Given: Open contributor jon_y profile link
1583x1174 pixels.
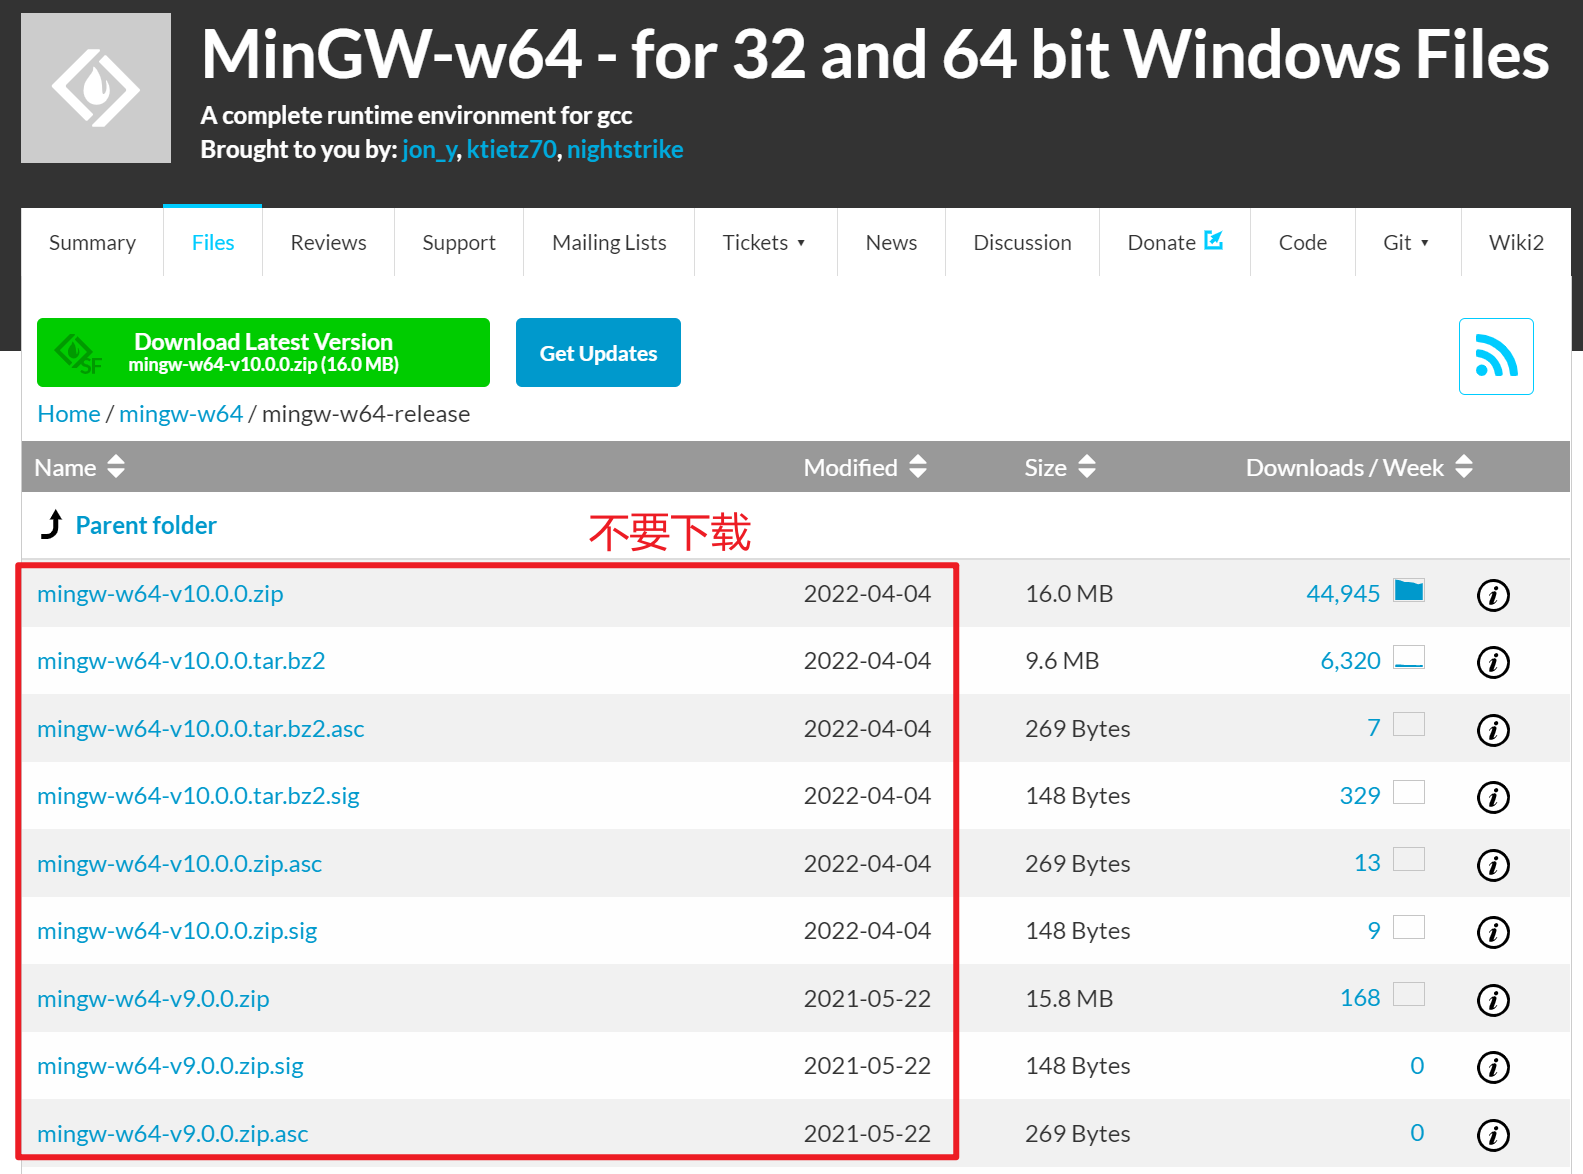Looking at the screenshot, I should [x=430, y=149].
